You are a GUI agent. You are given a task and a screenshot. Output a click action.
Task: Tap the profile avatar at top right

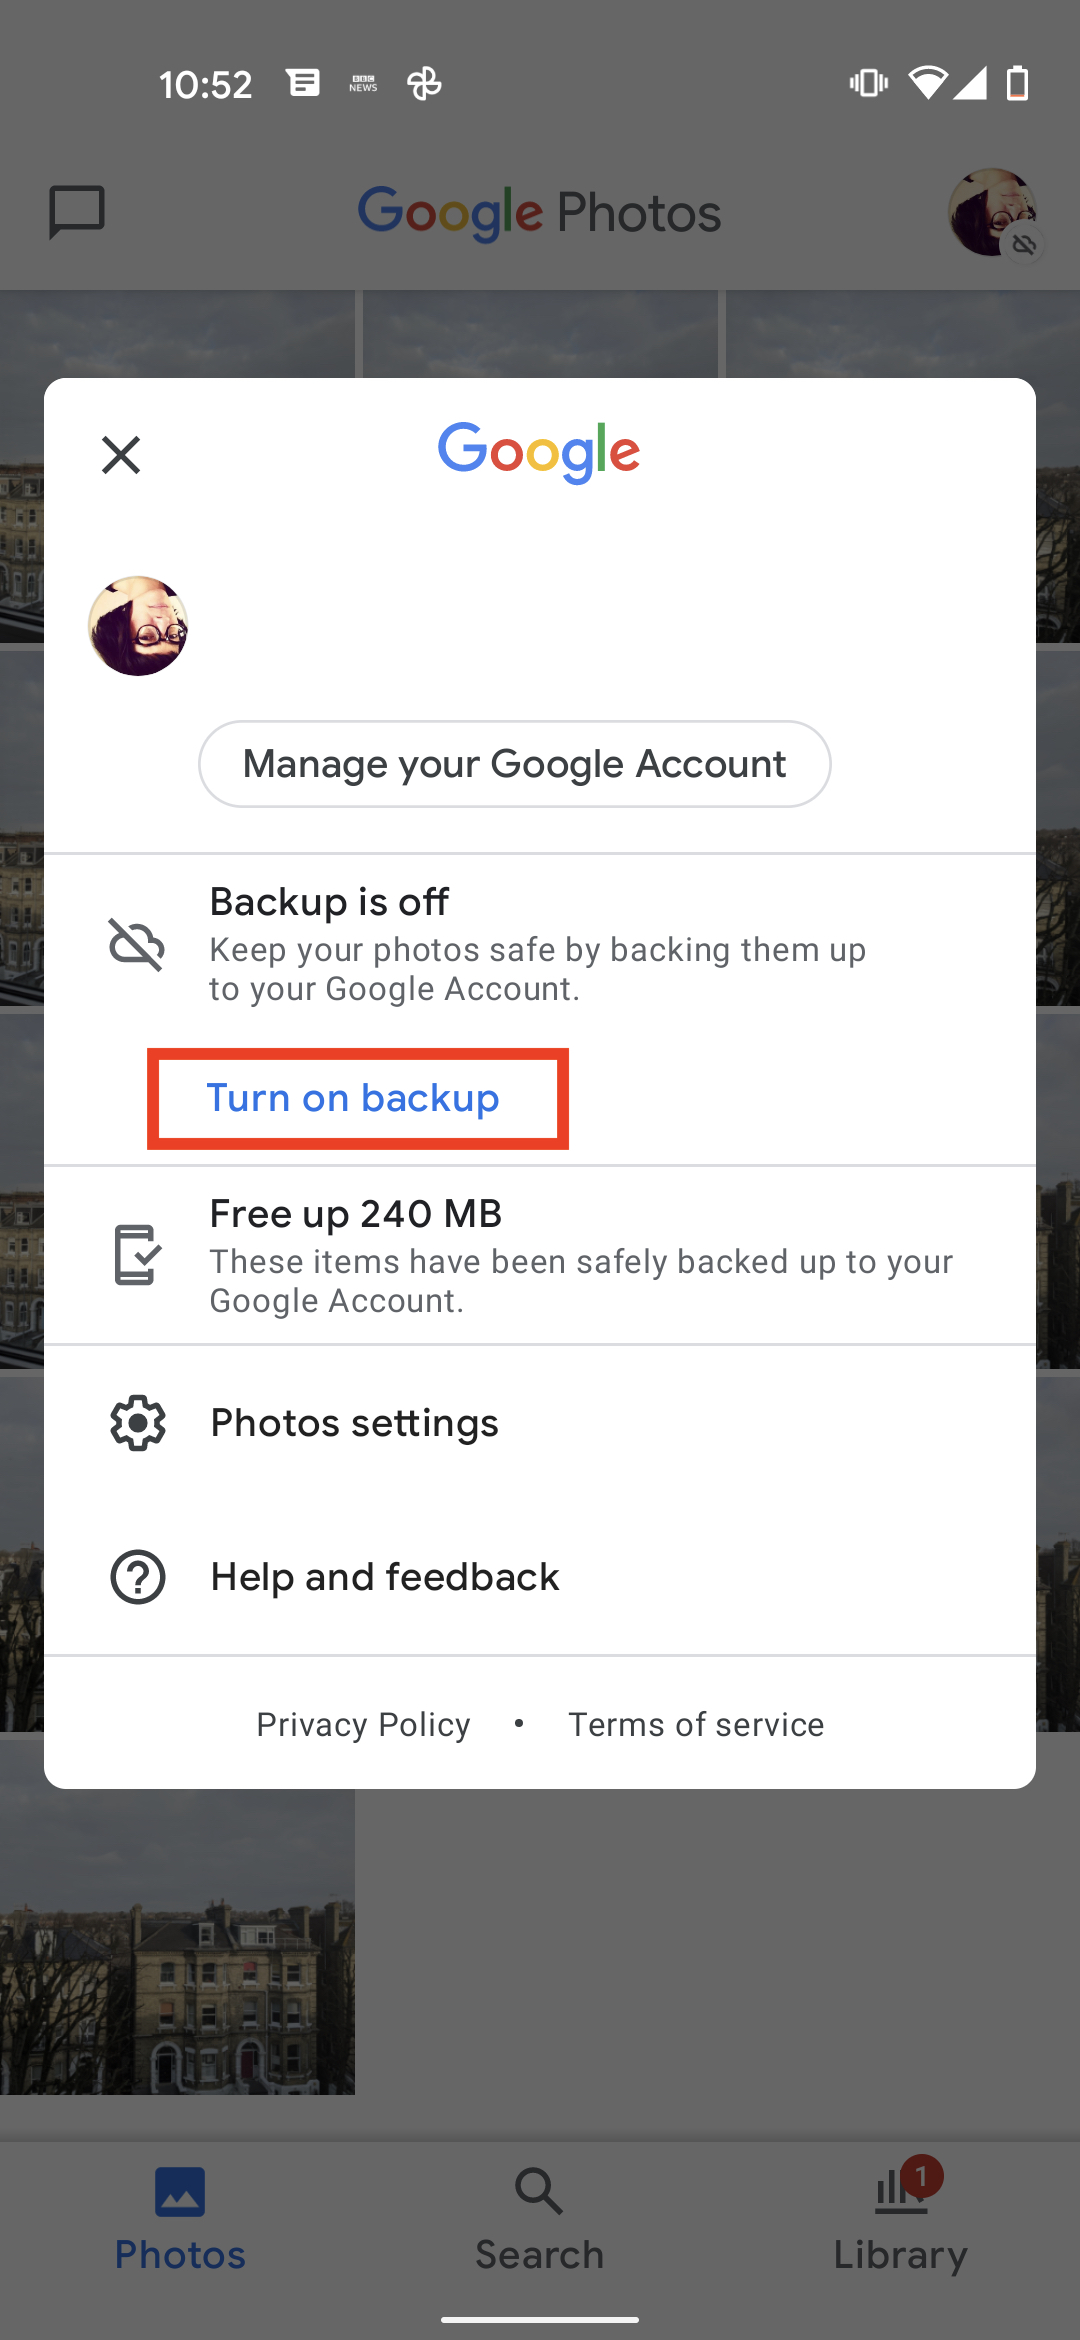(x=993, y=213)
